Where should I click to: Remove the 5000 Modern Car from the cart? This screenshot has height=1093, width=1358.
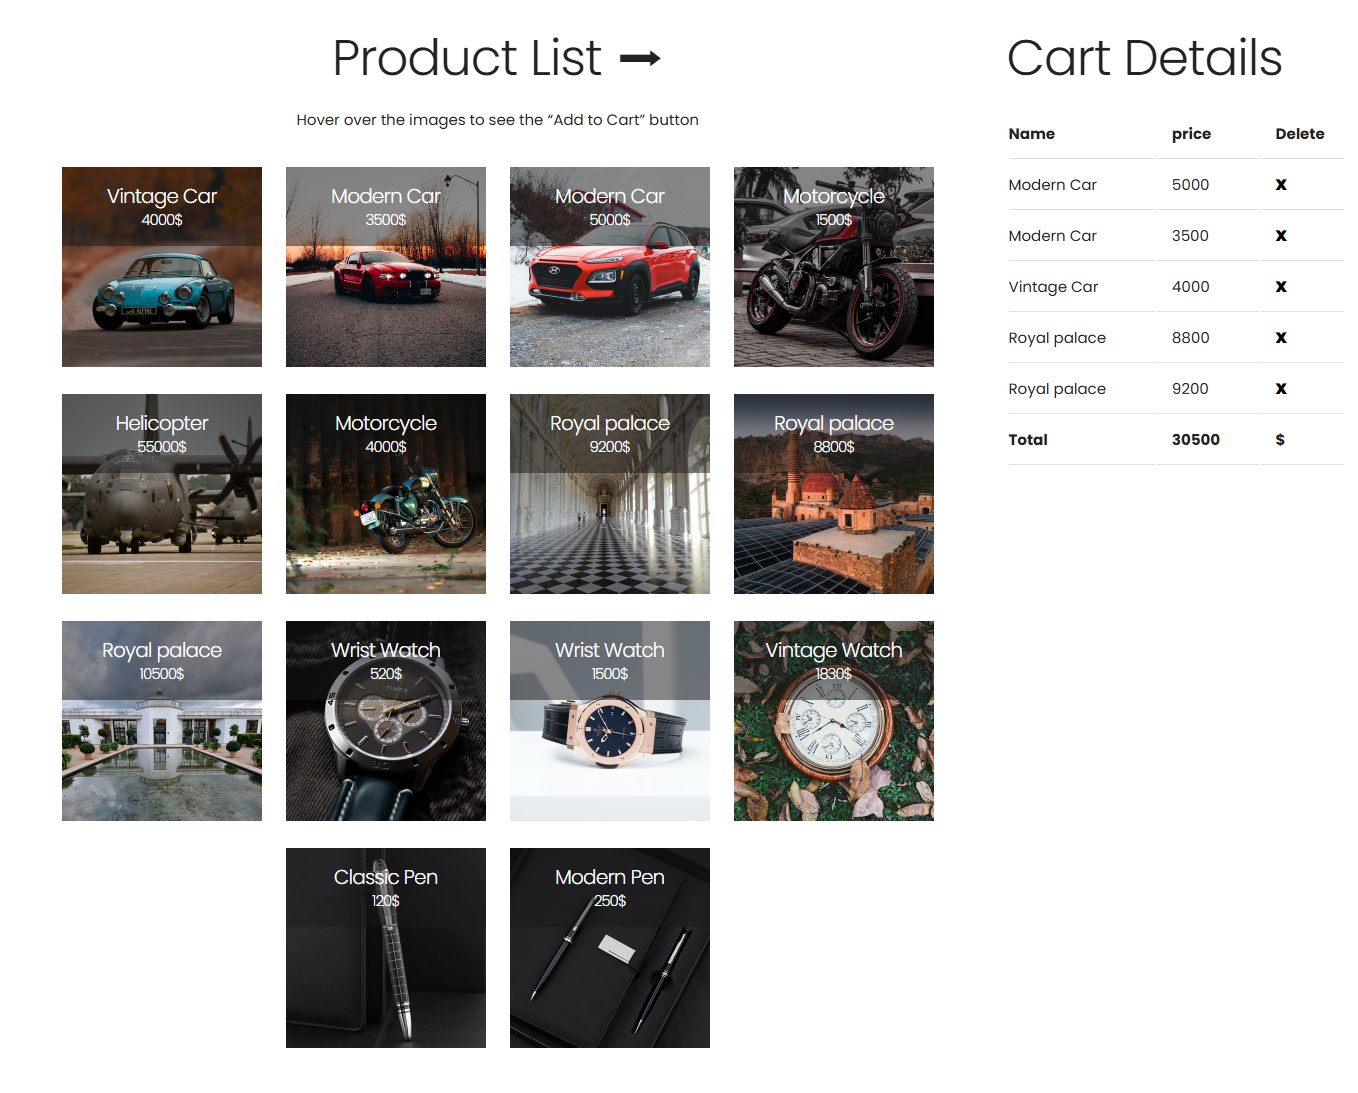coord(1281,184)
